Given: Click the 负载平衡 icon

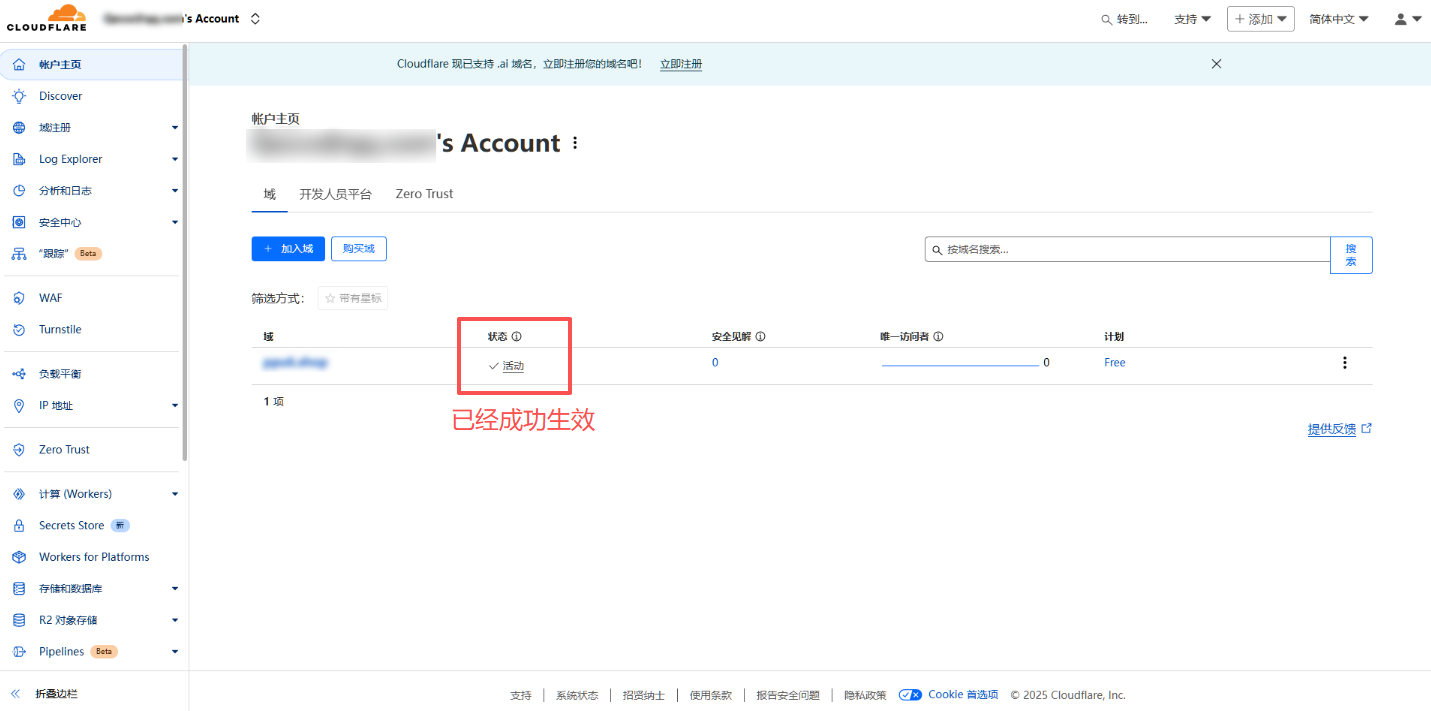Looking at the screenshot, I should [18, 374].
